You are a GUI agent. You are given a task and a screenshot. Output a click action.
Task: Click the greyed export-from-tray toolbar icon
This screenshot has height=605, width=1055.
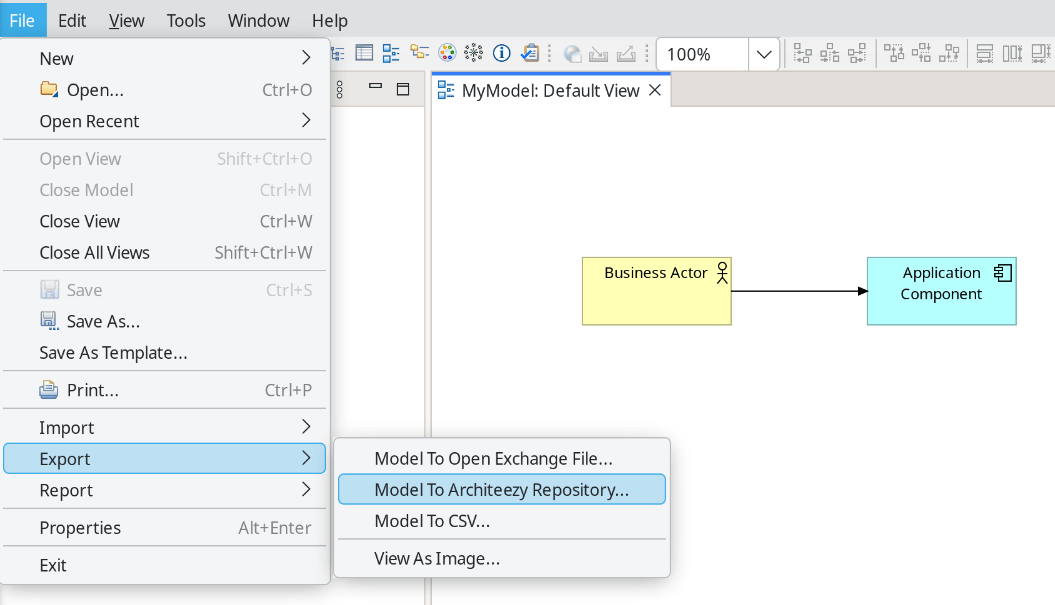click(626, 54)
